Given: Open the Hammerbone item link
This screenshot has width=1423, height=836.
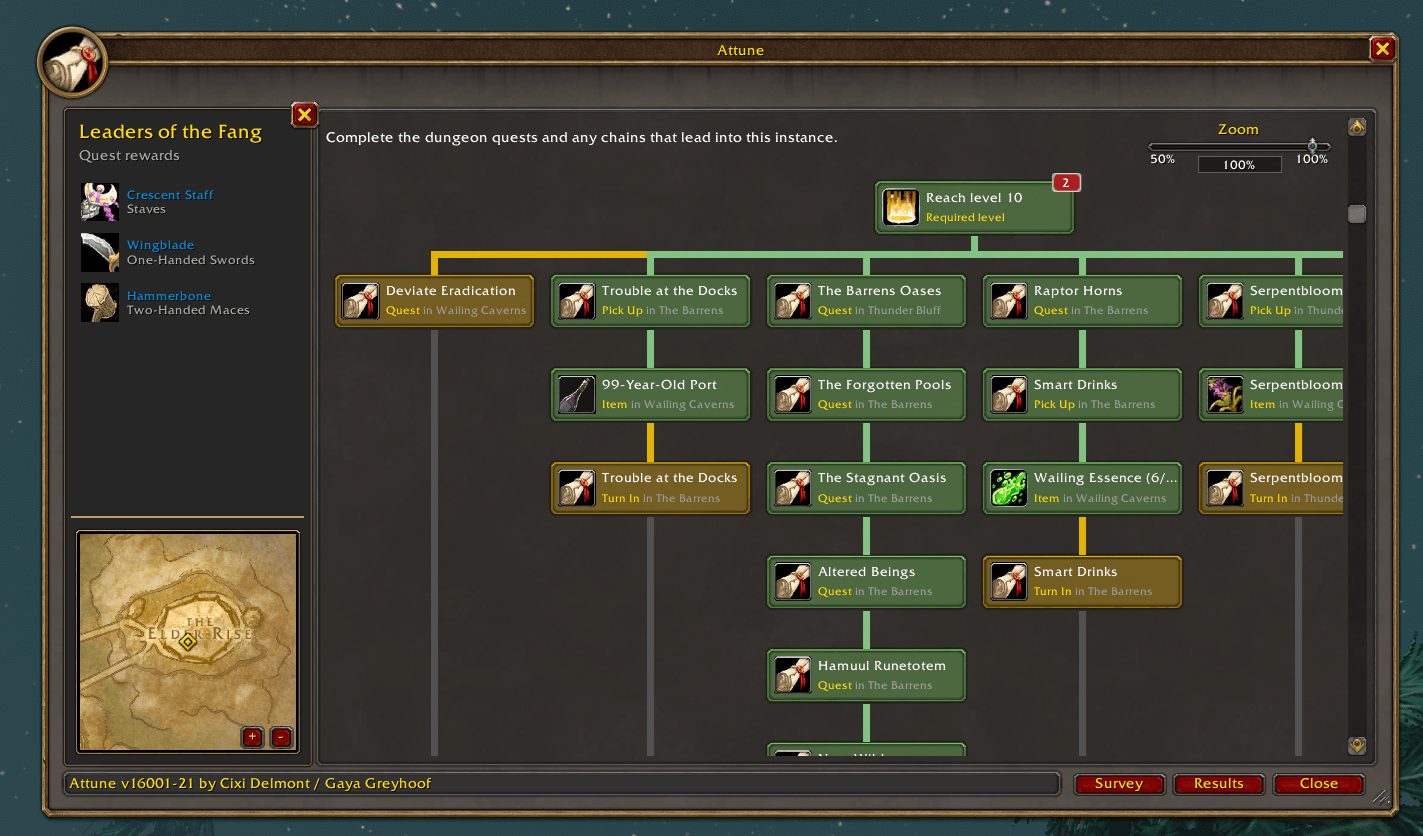Looking at the screenshot, I should click(x=169, y=296).
